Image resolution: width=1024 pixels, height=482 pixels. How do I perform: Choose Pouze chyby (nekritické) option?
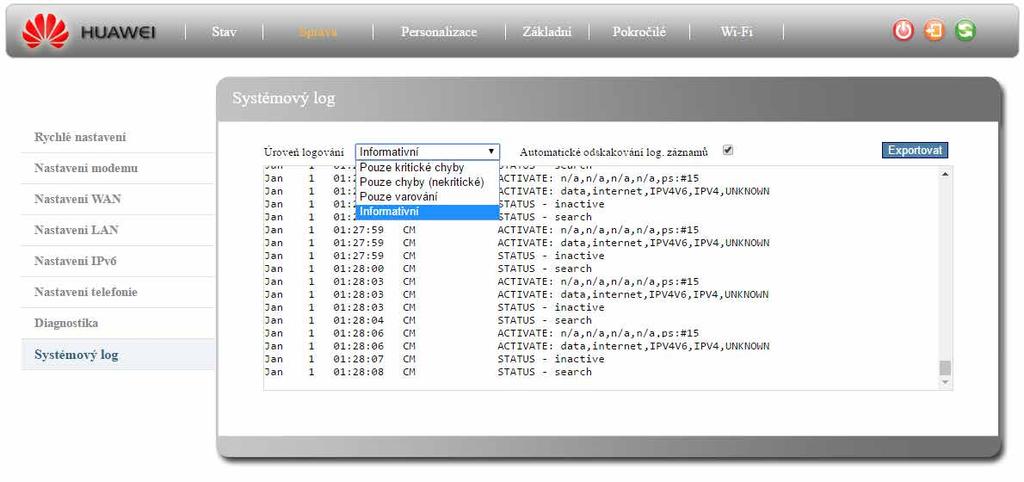tap(428, 182)
